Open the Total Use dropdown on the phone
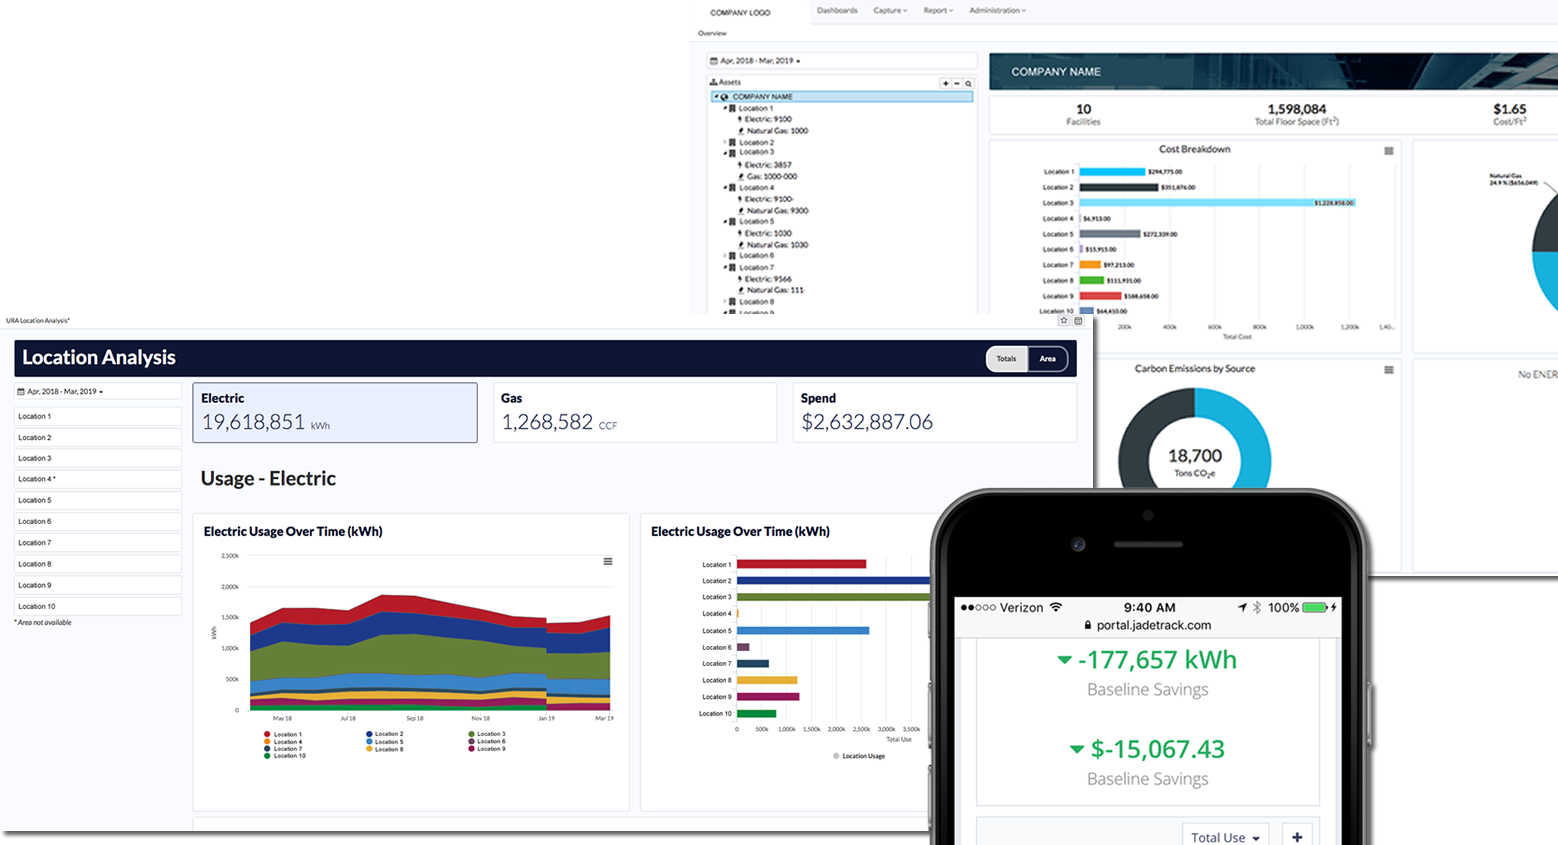This screenshot has width=1558, height=845. [1226, 837]
